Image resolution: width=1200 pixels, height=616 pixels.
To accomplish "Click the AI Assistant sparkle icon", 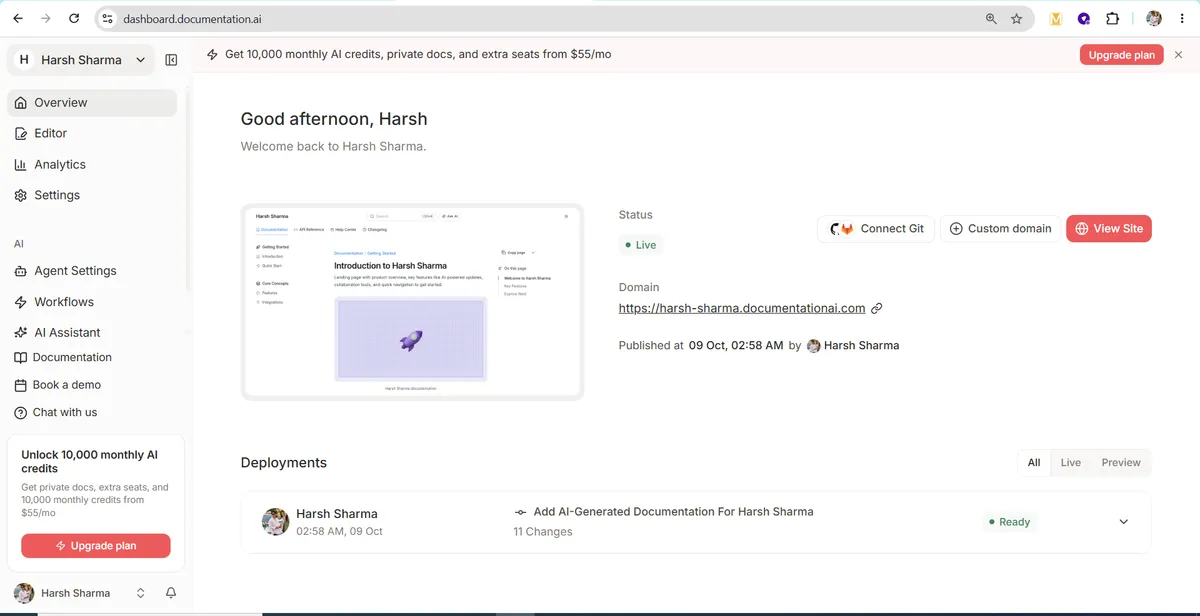I will pyautogui.click(x=21, y=333).
